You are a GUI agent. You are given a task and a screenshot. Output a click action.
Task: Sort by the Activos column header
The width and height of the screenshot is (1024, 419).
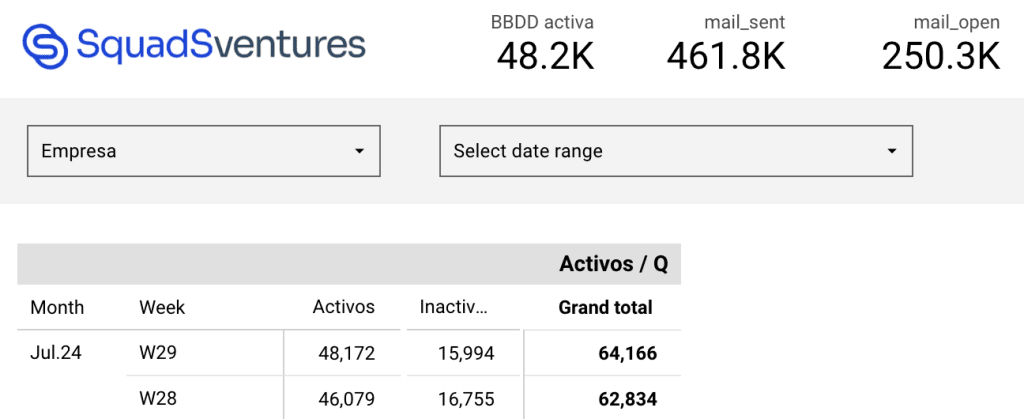pos(344,307)
